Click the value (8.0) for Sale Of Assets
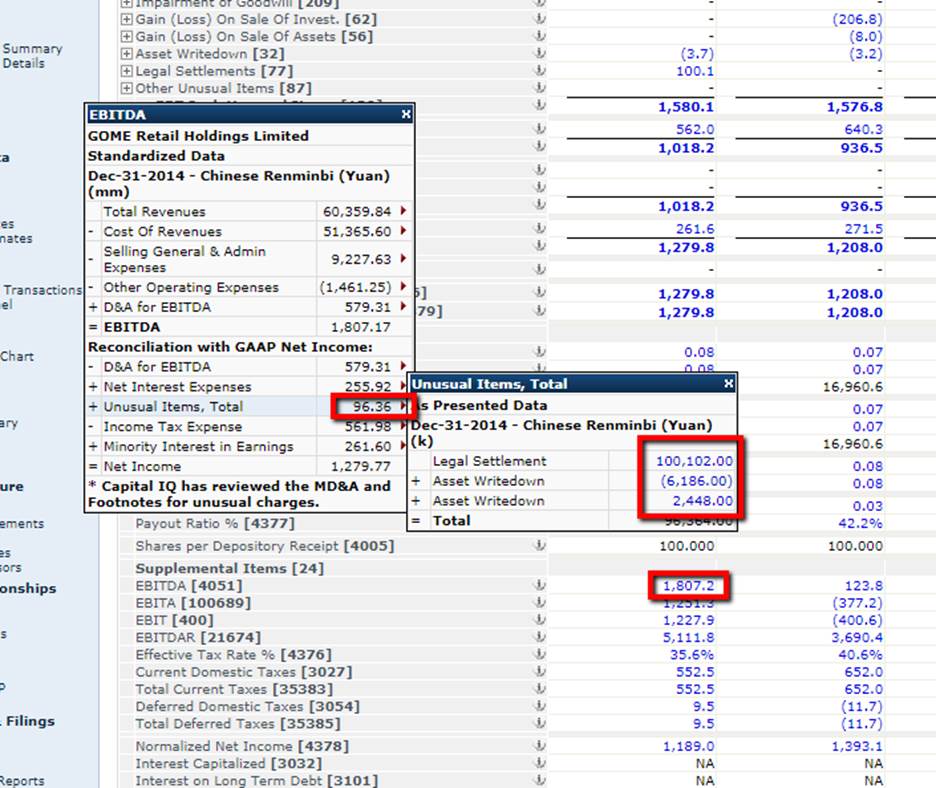Viewport: 936px width, 788px height. (866, 36)
